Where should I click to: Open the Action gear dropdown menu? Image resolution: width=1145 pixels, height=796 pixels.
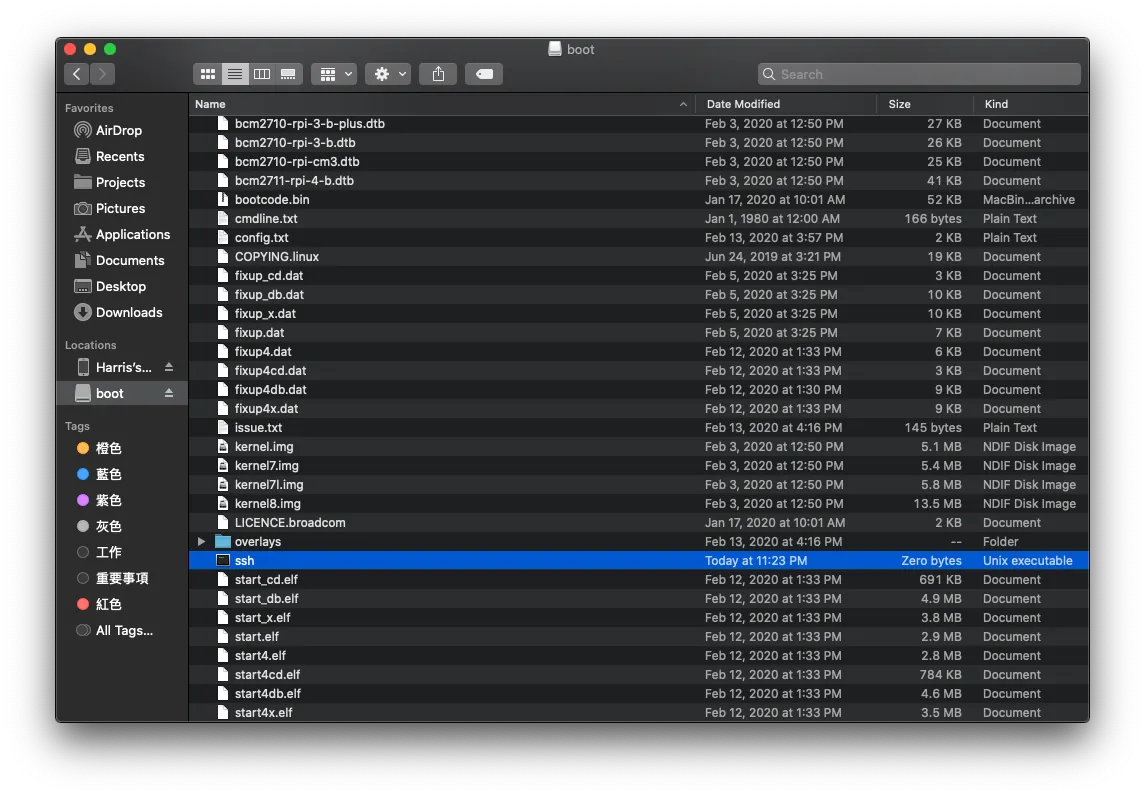tap(387, 74)
